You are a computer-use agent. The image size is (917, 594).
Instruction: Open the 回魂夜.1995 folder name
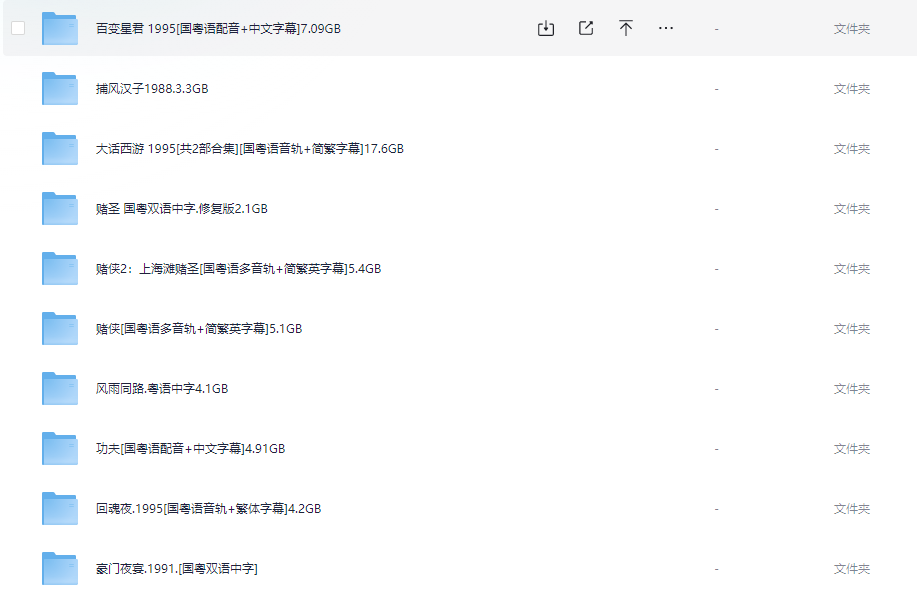pyautogui.click(x=208, y=509)
